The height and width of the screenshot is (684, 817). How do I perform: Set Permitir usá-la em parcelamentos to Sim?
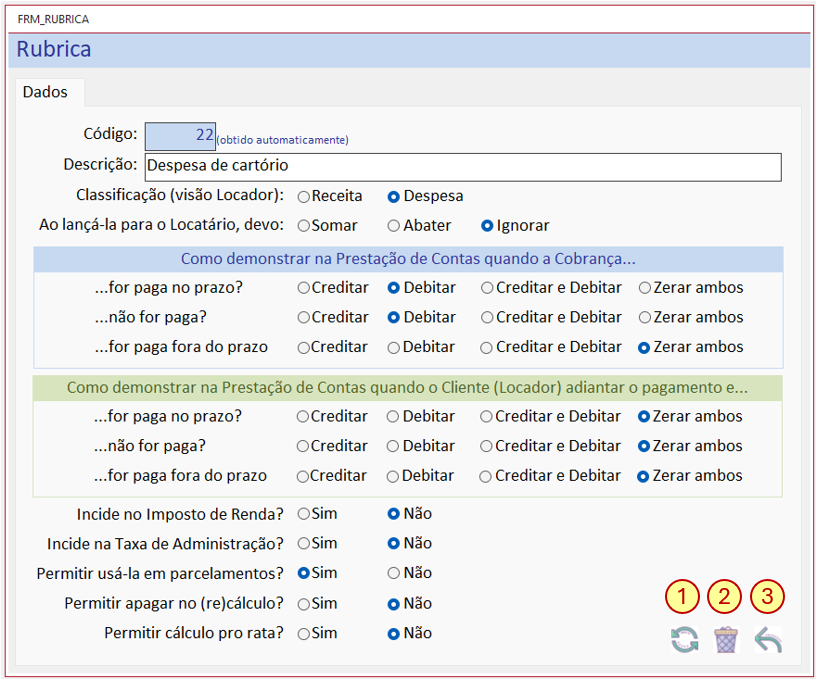coord(304,574)
